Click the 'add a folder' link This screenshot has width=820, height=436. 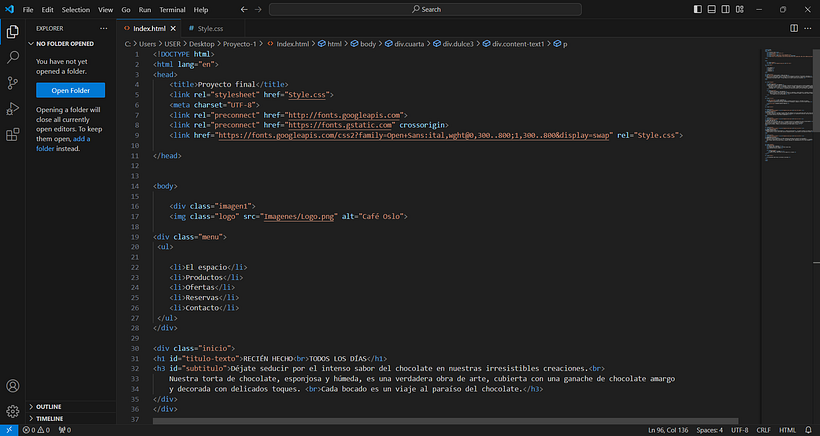63,144
